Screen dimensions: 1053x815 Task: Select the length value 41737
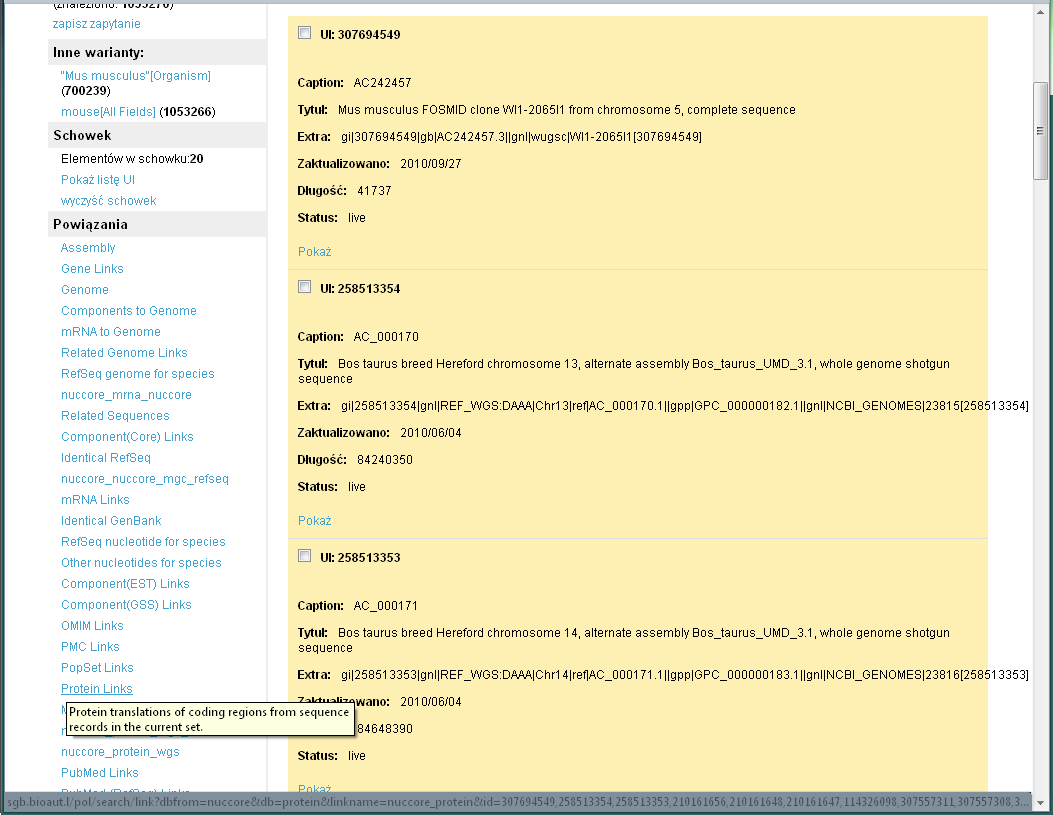coord(374,191)
